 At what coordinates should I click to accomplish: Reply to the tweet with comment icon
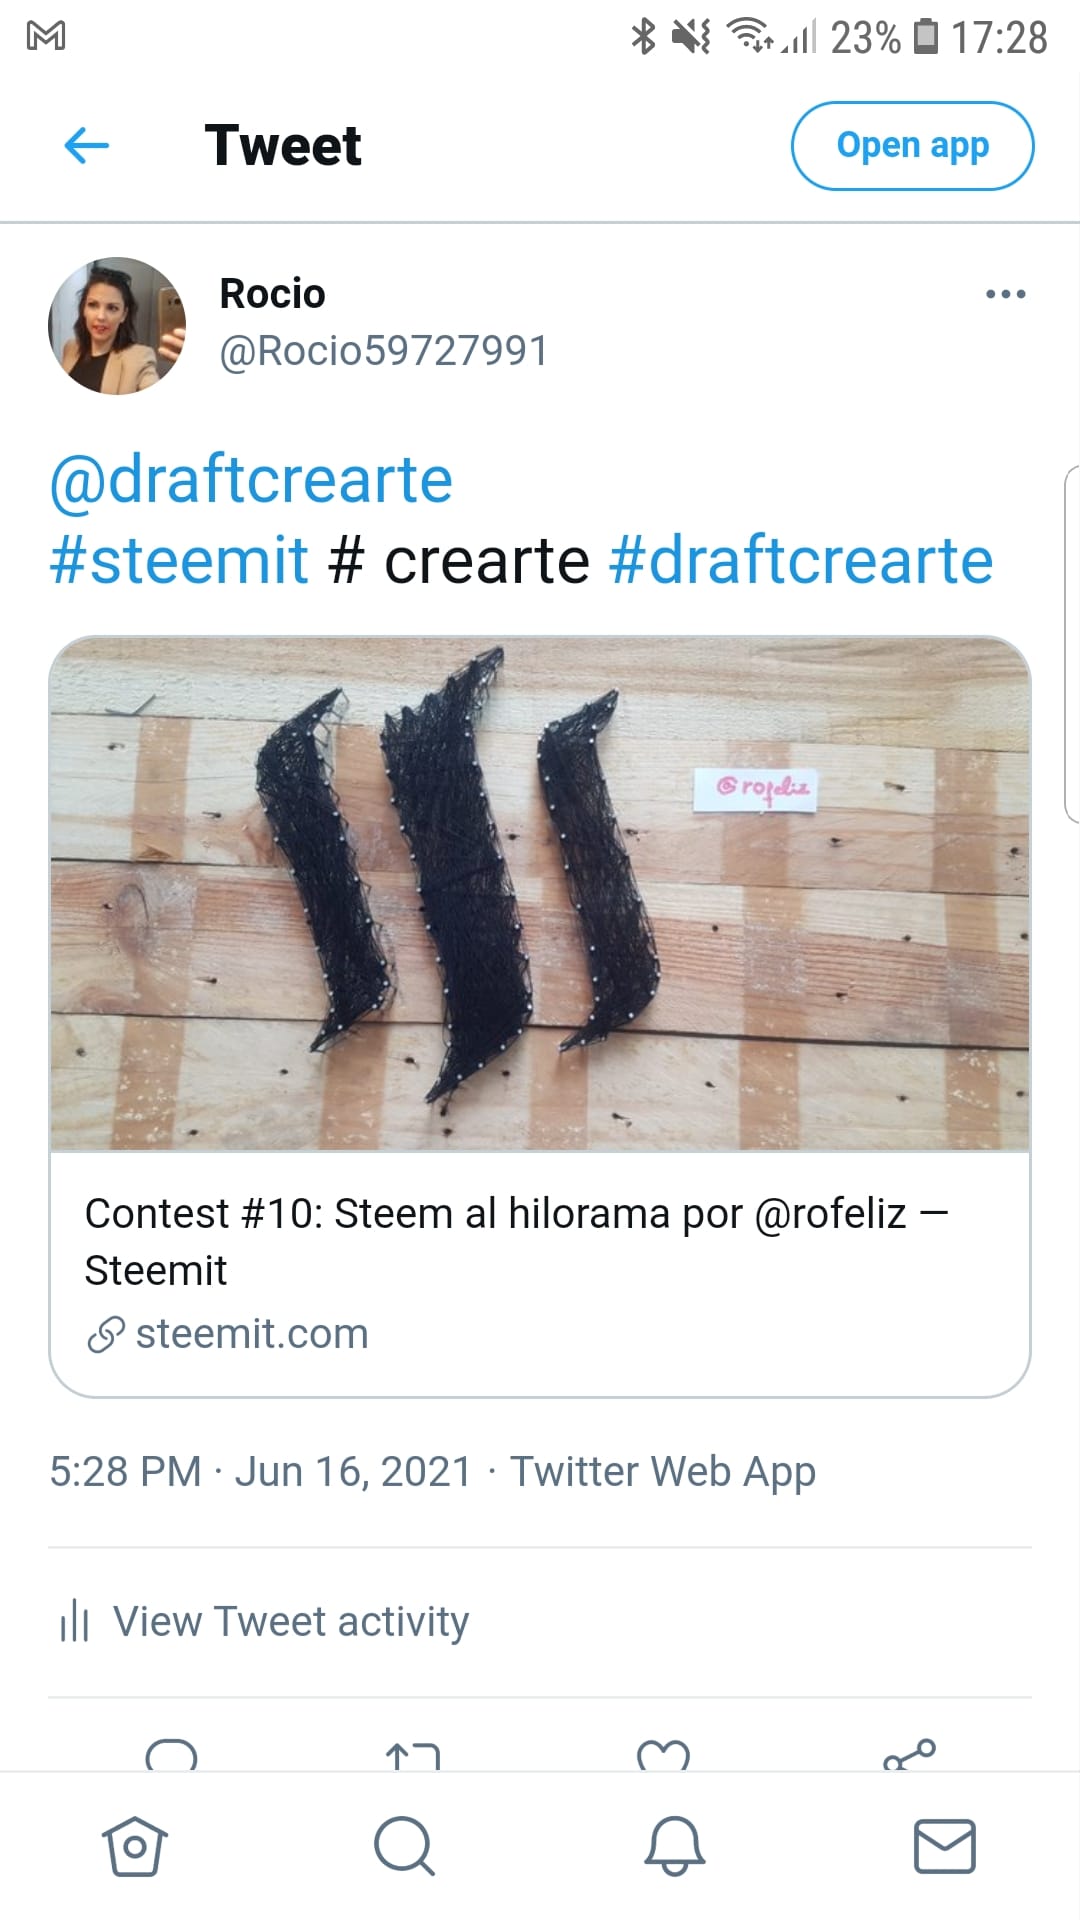coord(171,1756)
